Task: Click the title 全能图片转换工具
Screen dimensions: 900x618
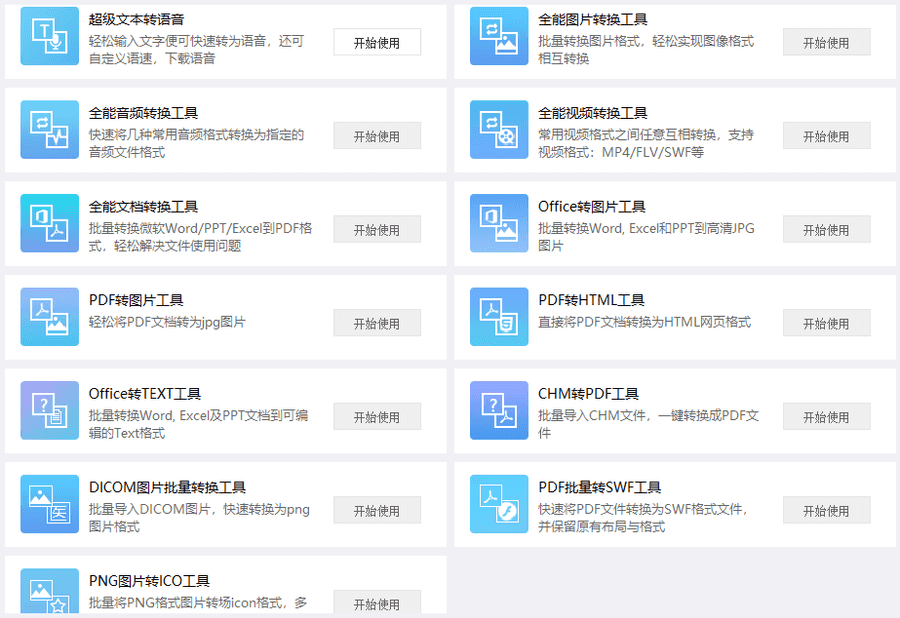Action: [x=593, y=20]
